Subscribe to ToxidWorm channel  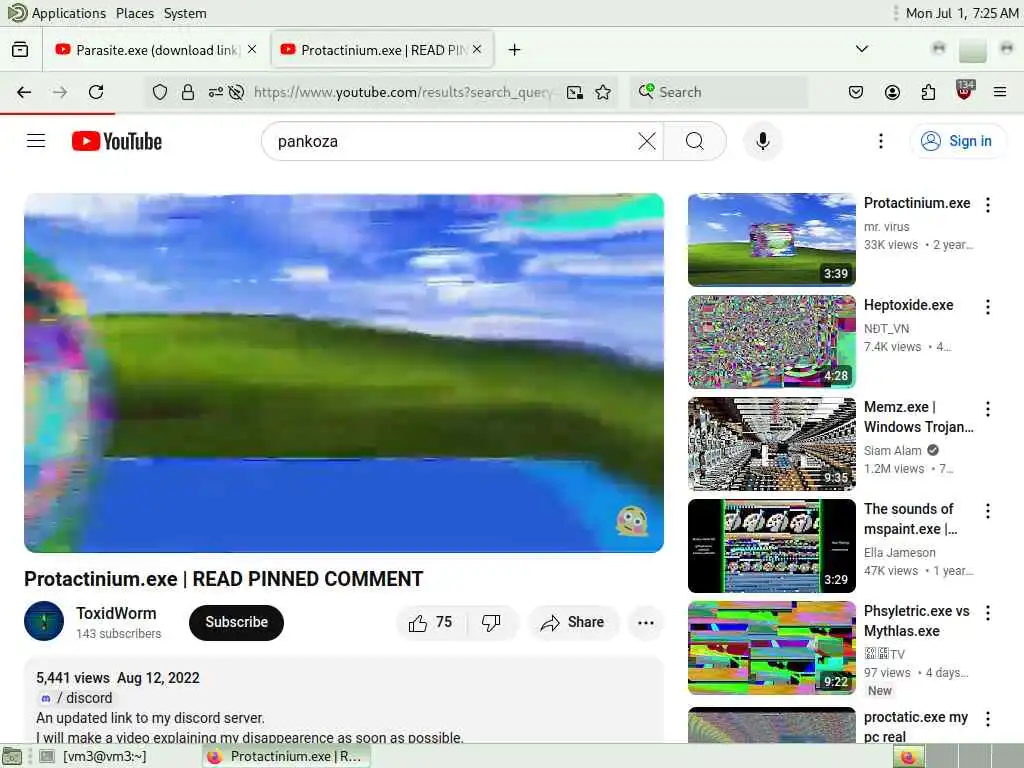pos(236,622)
